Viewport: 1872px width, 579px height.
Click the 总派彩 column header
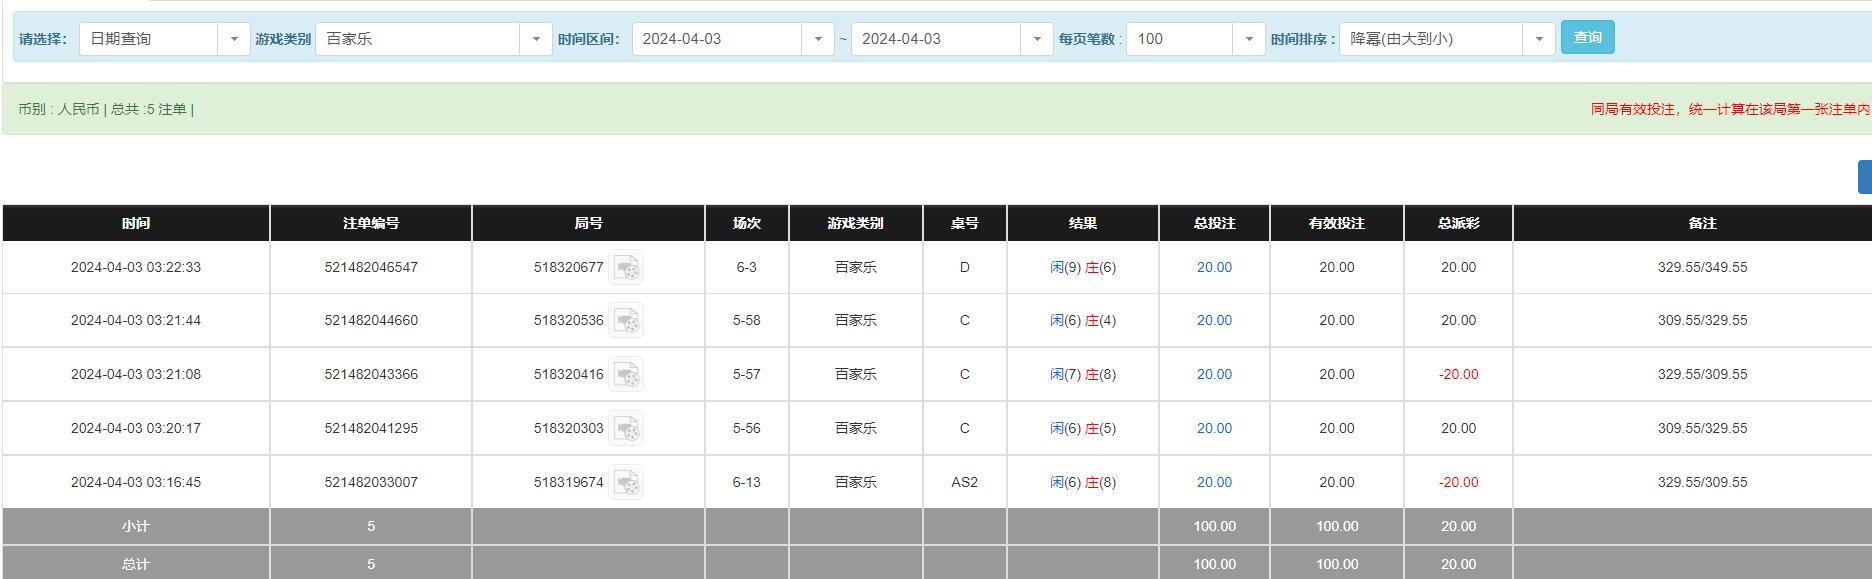[x=1458, y=223]
